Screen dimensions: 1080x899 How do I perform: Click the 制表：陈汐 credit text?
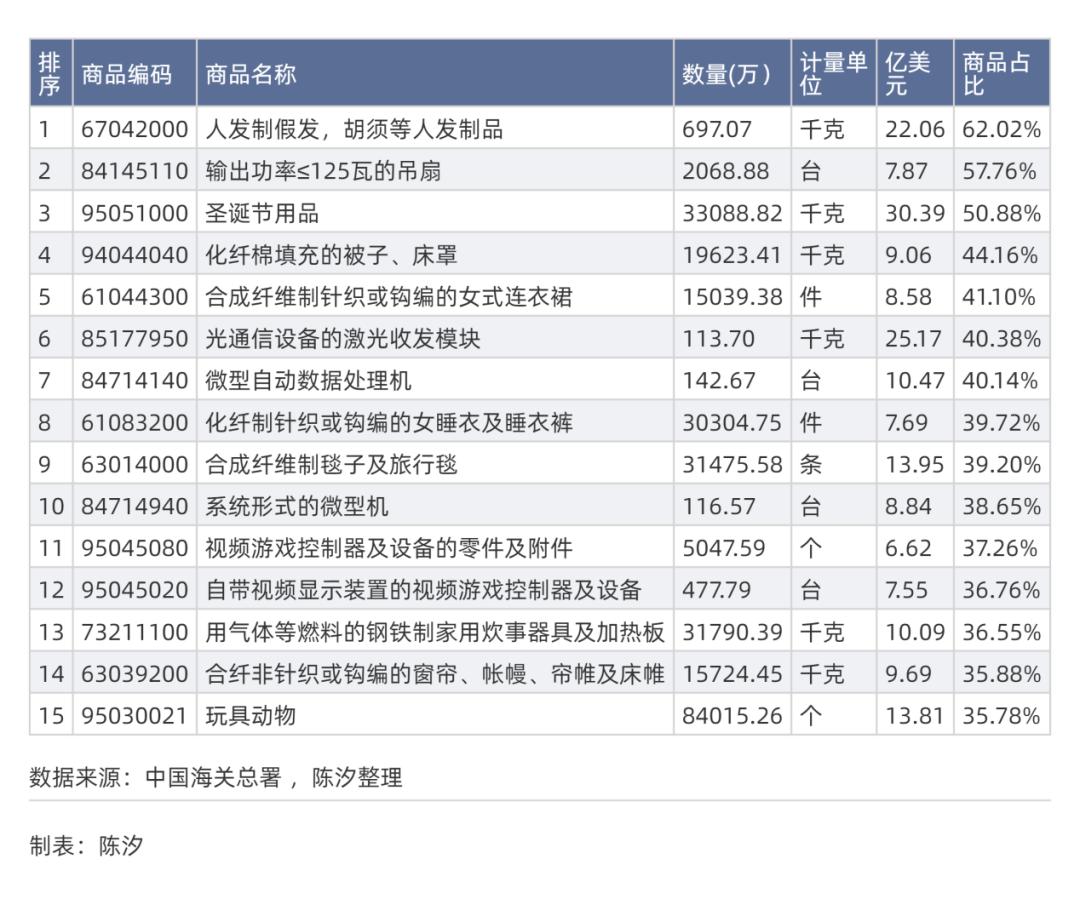point(89,841)
